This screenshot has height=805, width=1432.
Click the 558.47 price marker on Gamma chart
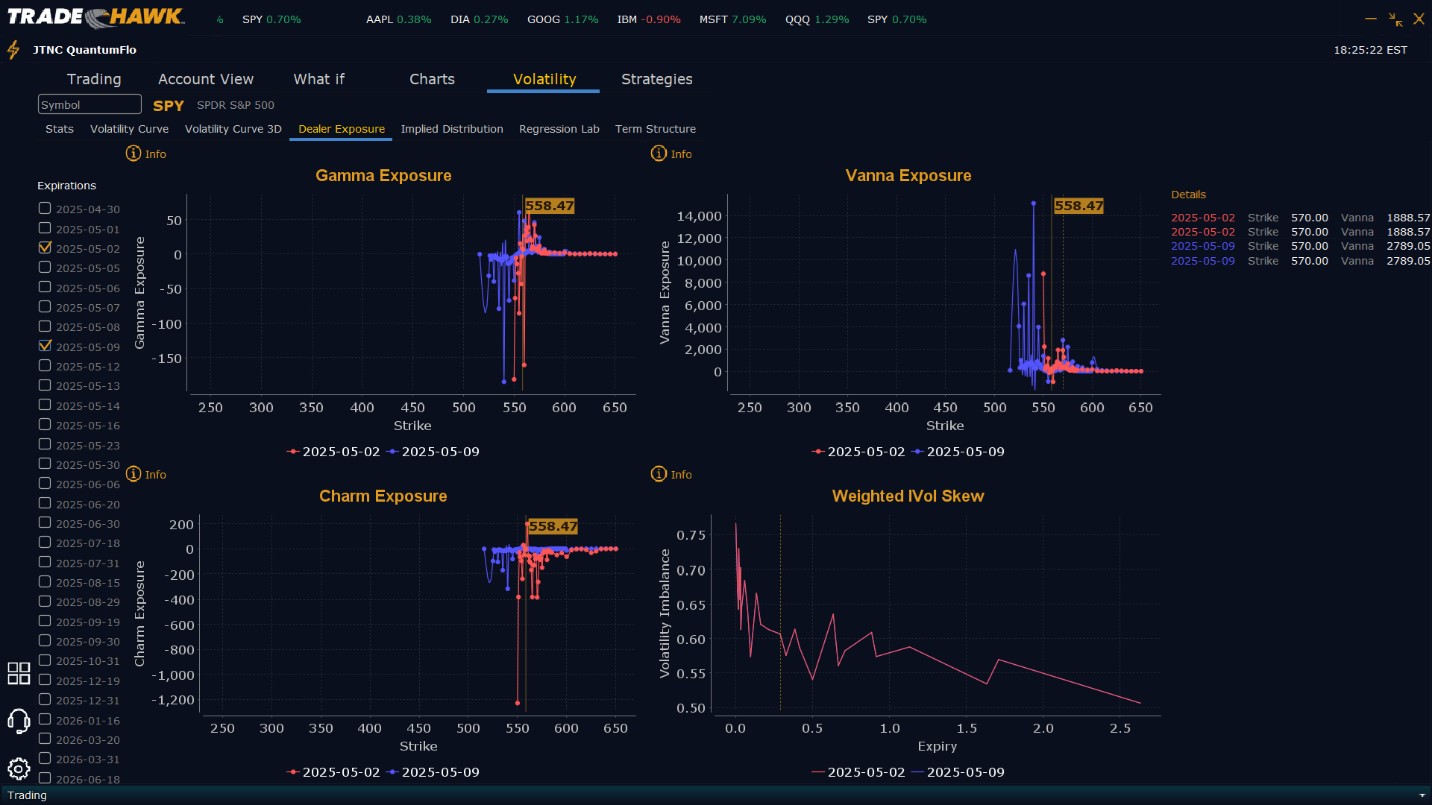549,206
